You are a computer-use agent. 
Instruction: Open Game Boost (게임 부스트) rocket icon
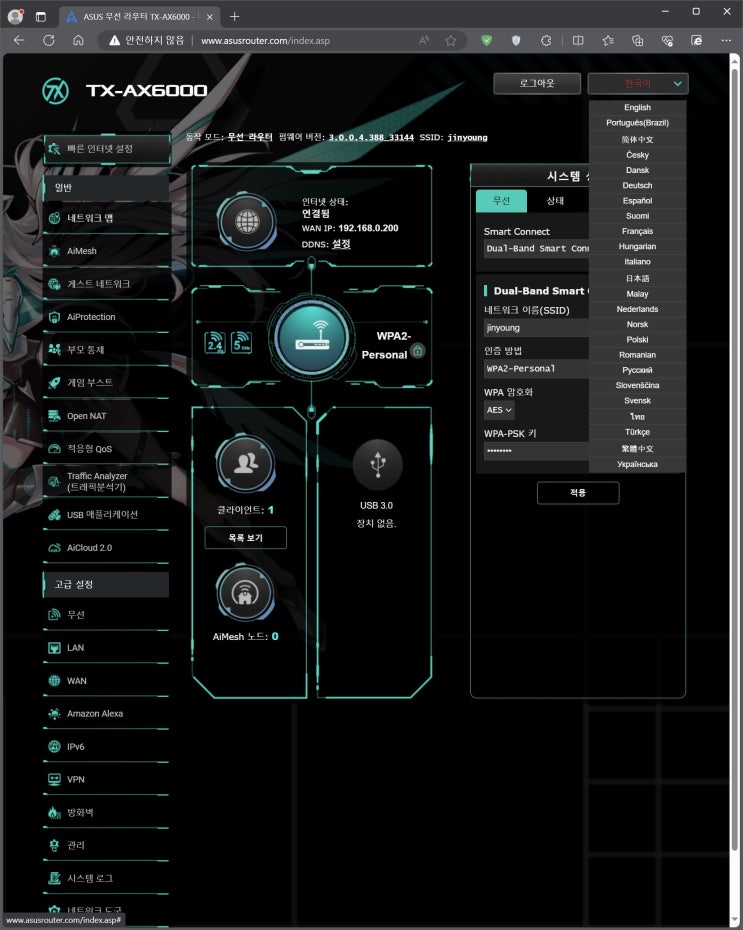point(55,383)
